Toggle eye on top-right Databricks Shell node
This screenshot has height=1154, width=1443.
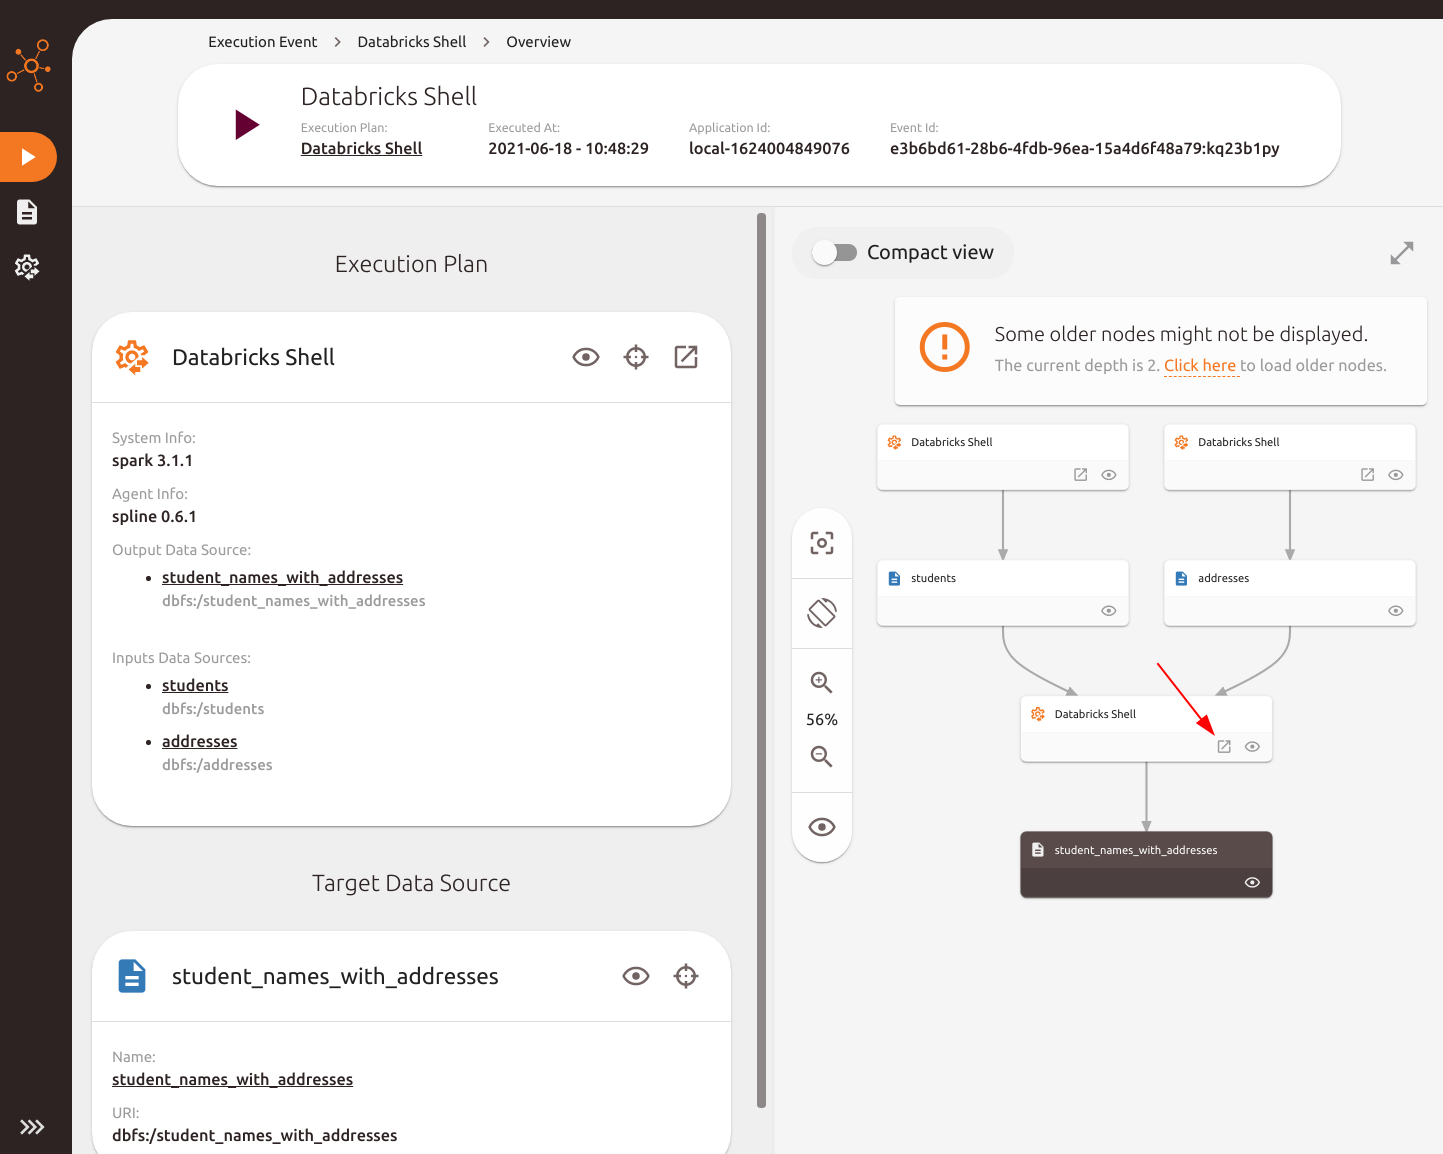pos(1396,475)
